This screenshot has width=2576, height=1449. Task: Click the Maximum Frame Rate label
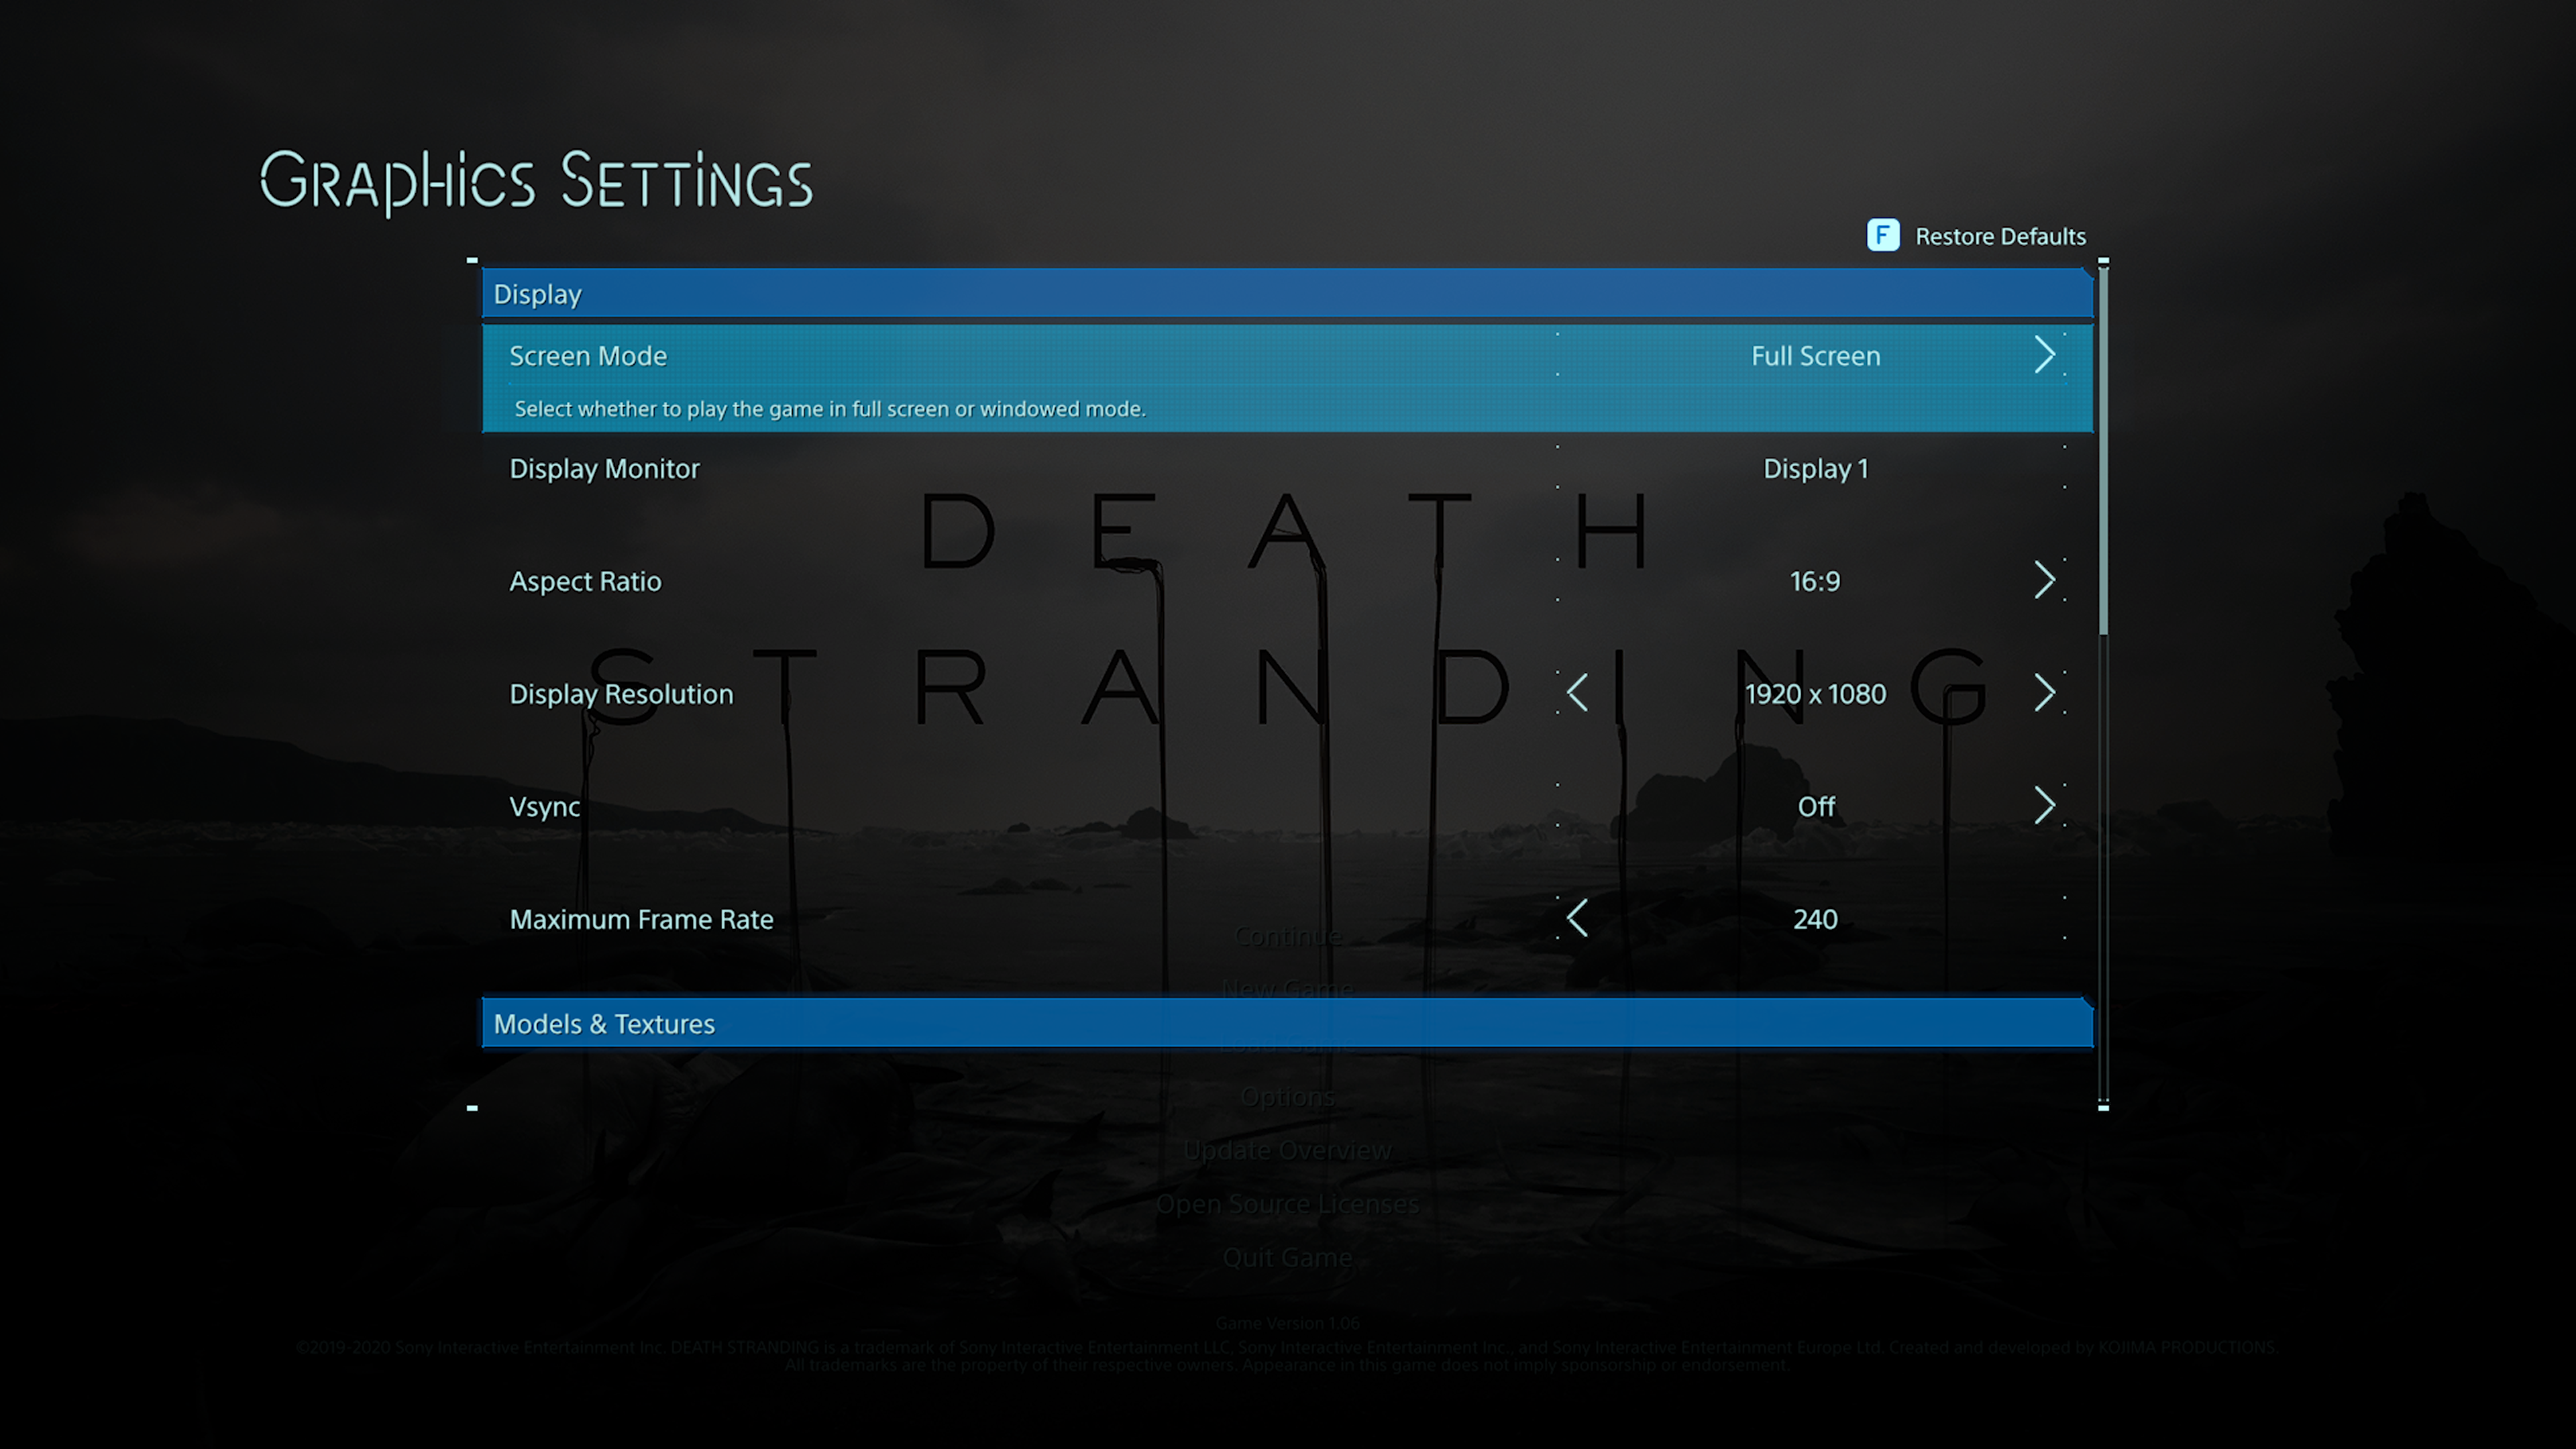tap(641, 919)
